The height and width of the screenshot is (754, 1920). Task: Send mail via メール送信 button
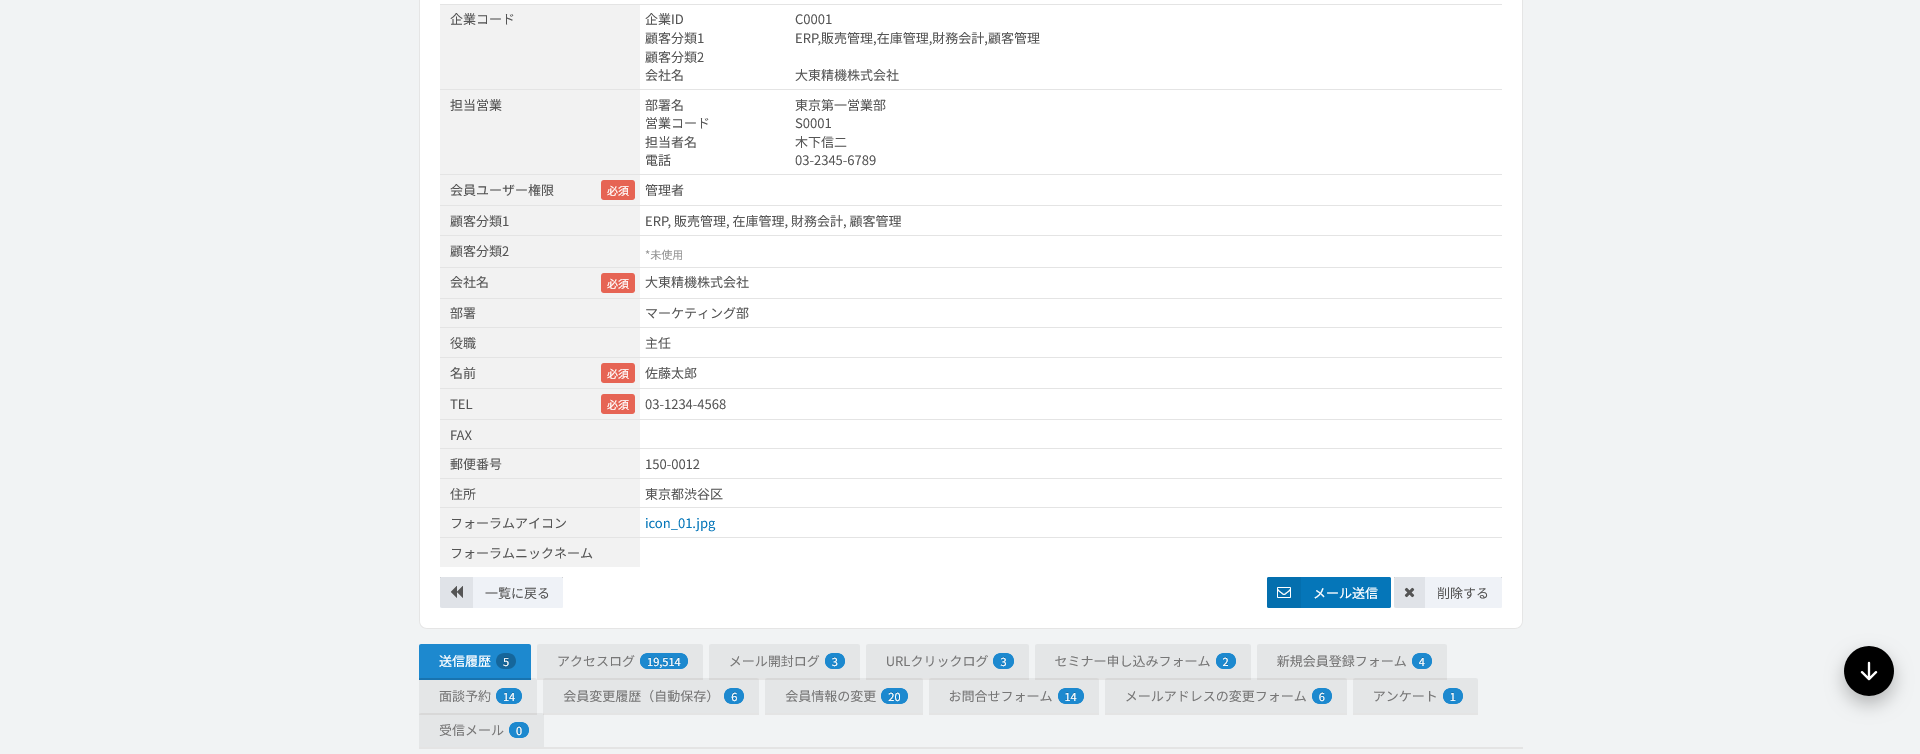click(x=1328, y=592)
